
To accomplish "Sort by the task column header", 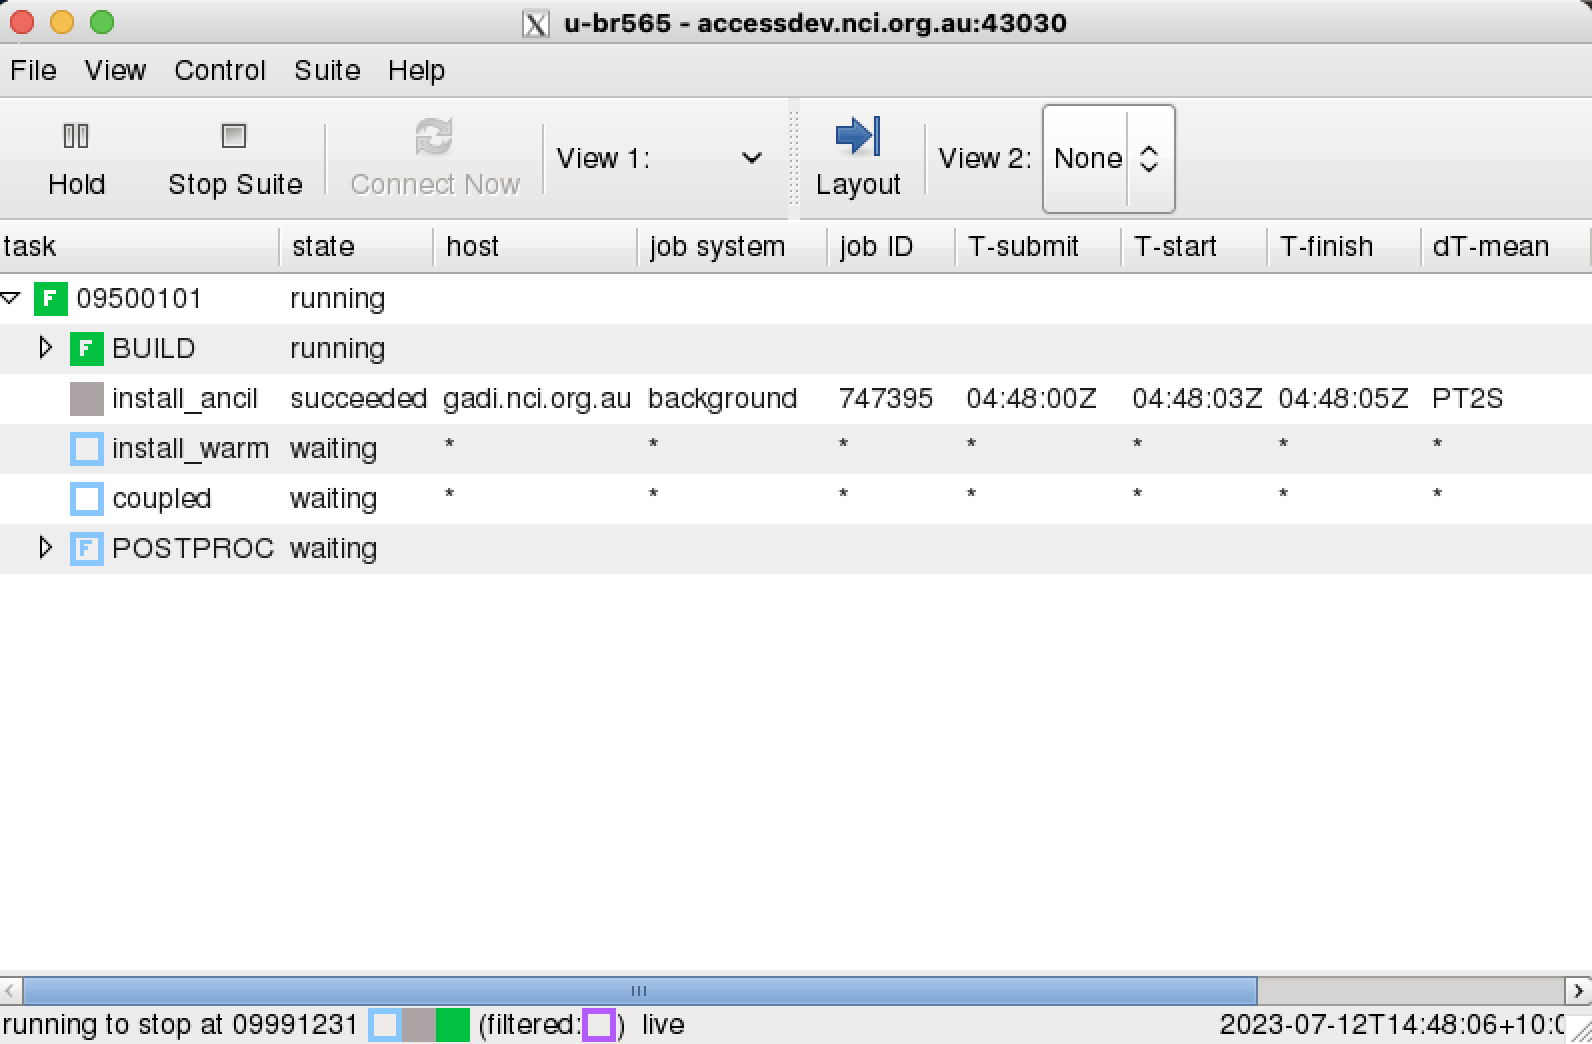I will [139, 246].
